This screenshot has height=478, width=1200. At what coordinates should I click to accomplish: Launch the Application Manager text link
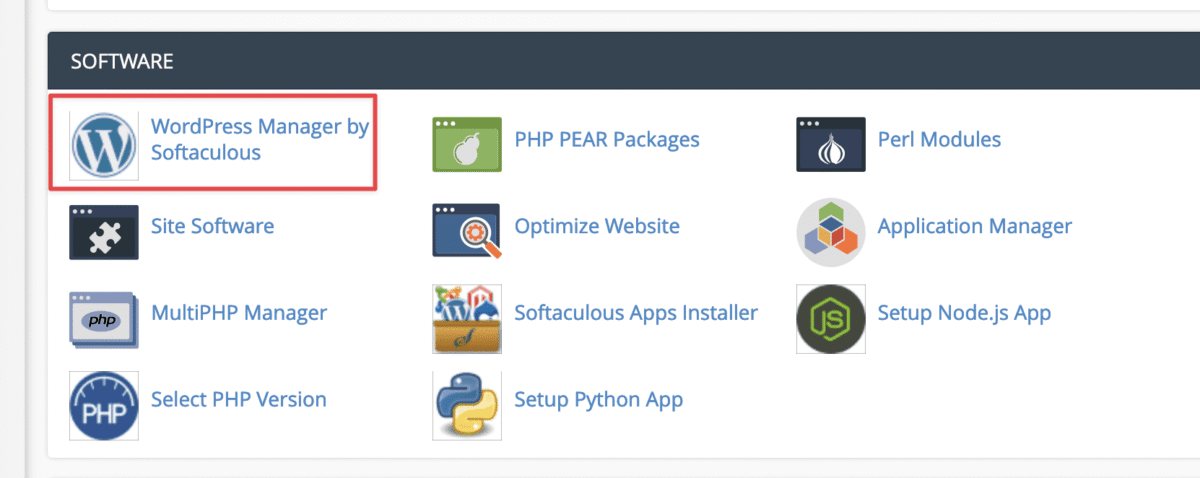[x=974, y=226]
